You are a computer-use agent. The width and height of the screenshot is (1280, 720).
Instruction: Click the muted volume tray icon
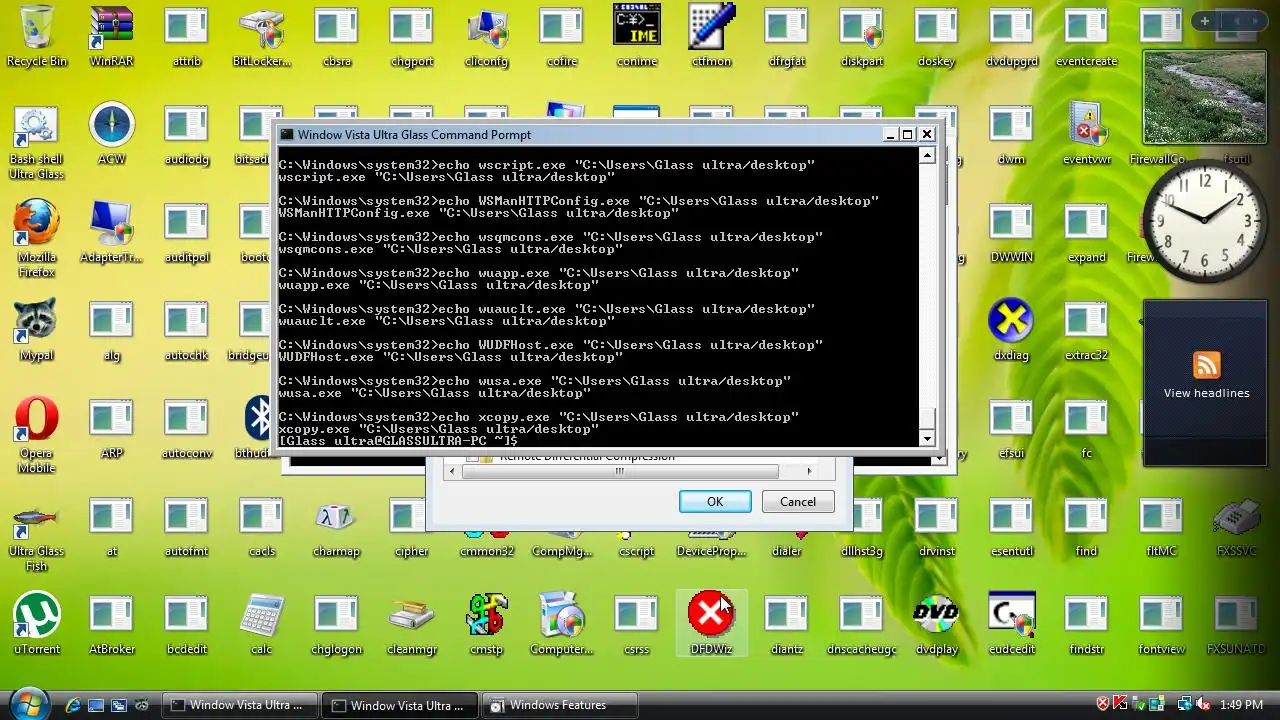click(x=1203, y=705)
